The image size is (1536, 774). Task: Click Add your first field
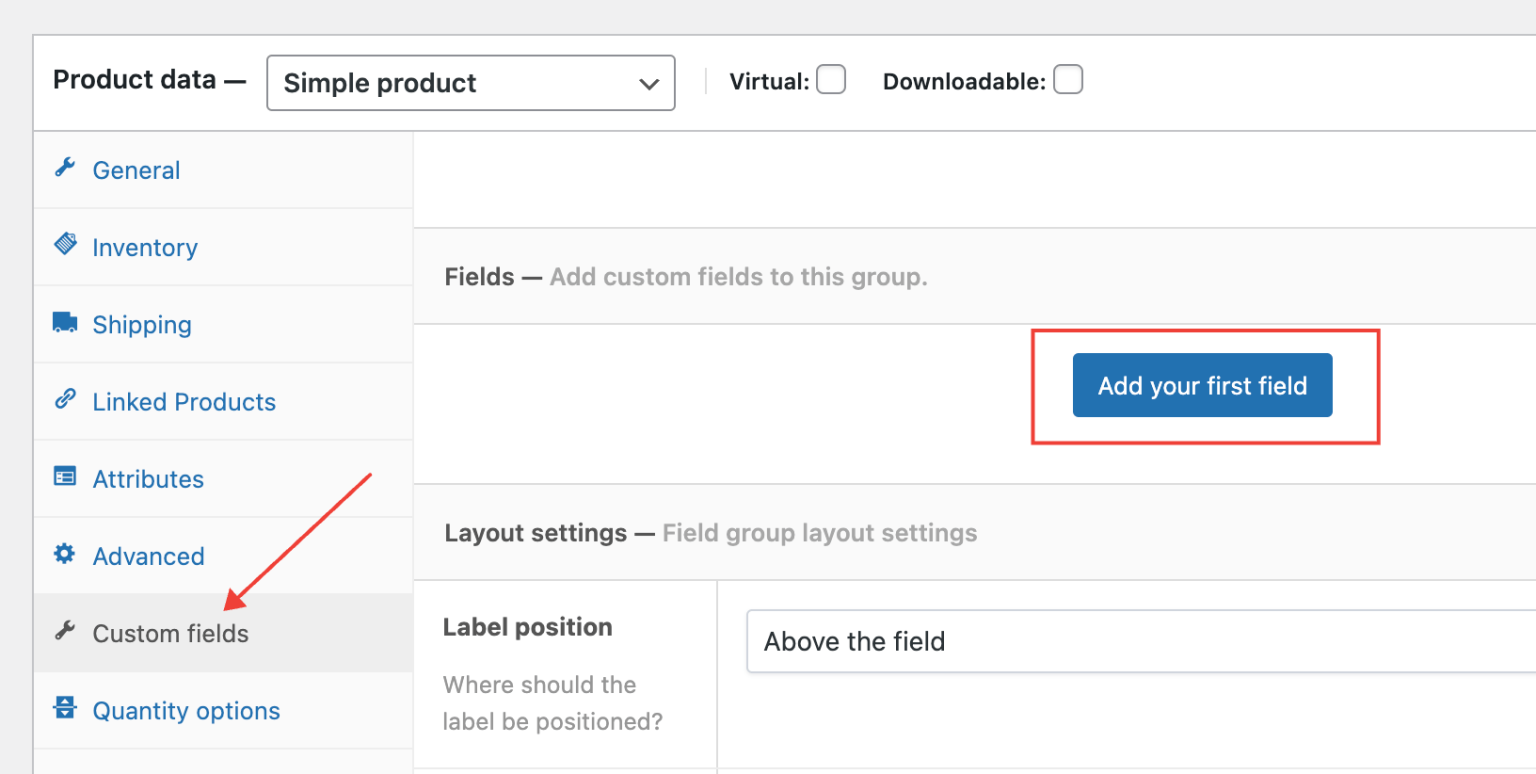1201,385
